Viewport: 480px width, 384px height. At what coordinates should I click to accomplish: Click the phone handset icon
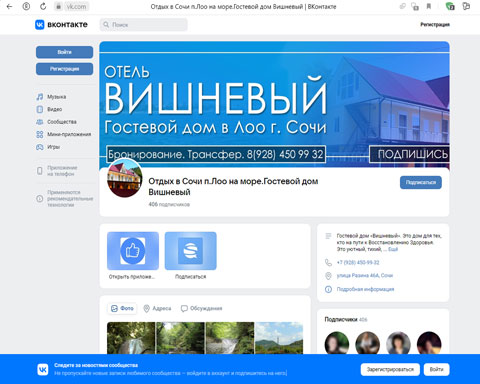pyautogui.click(x=328, y=263)
